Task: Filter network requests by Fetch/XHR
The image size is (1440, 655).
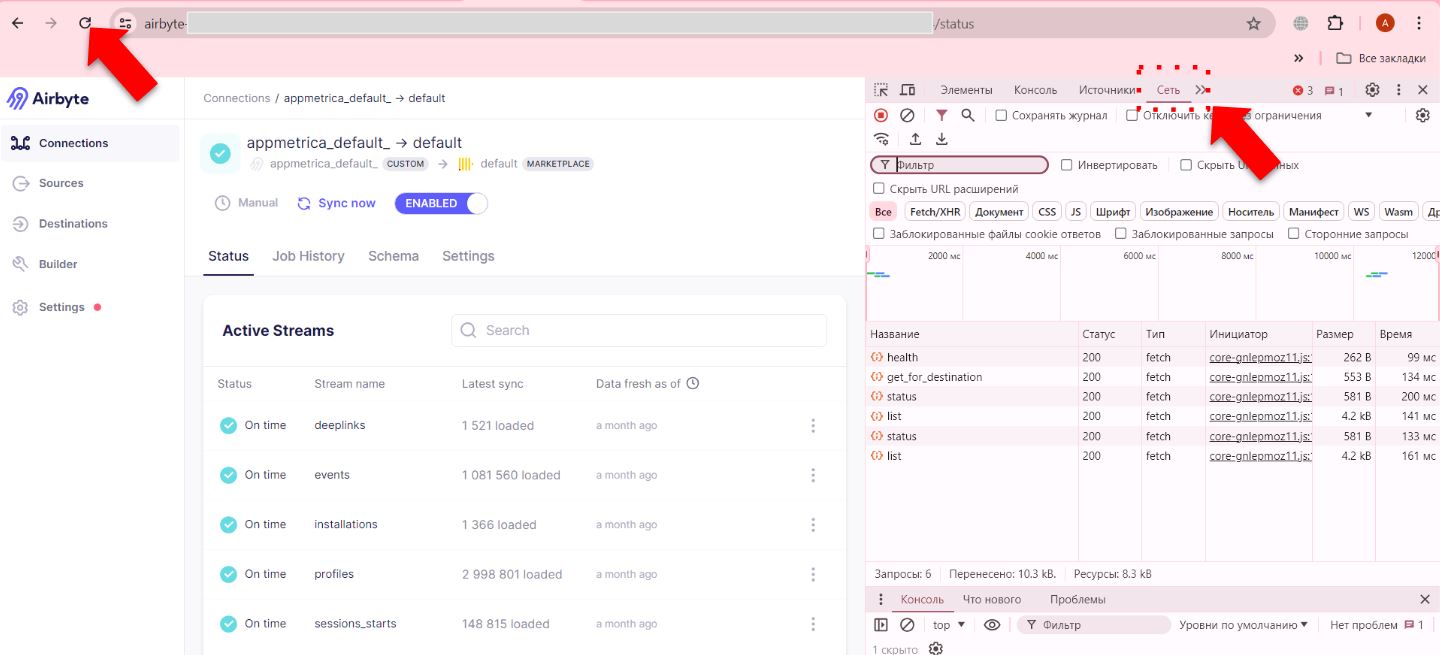Action: (936, 211)
